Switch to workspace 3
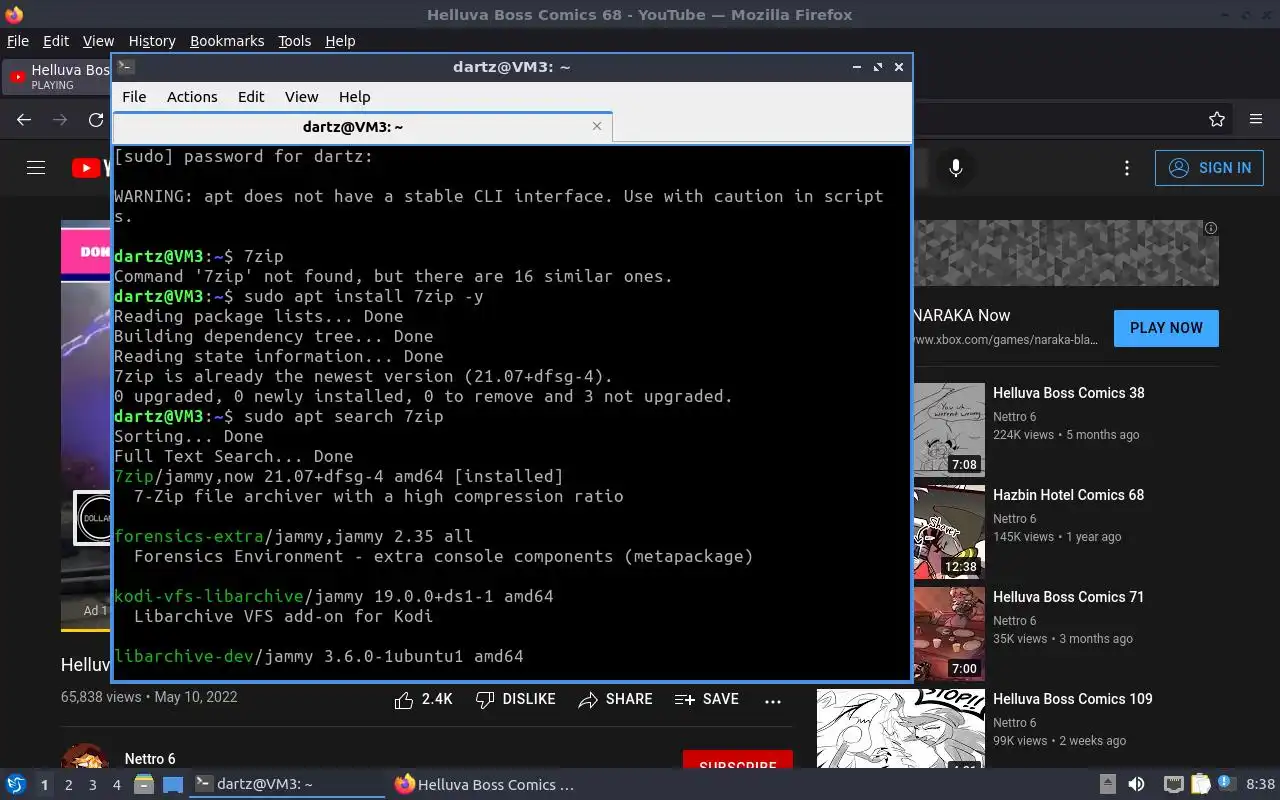The height and width of the screenshot is (800, 1280). 92,785
